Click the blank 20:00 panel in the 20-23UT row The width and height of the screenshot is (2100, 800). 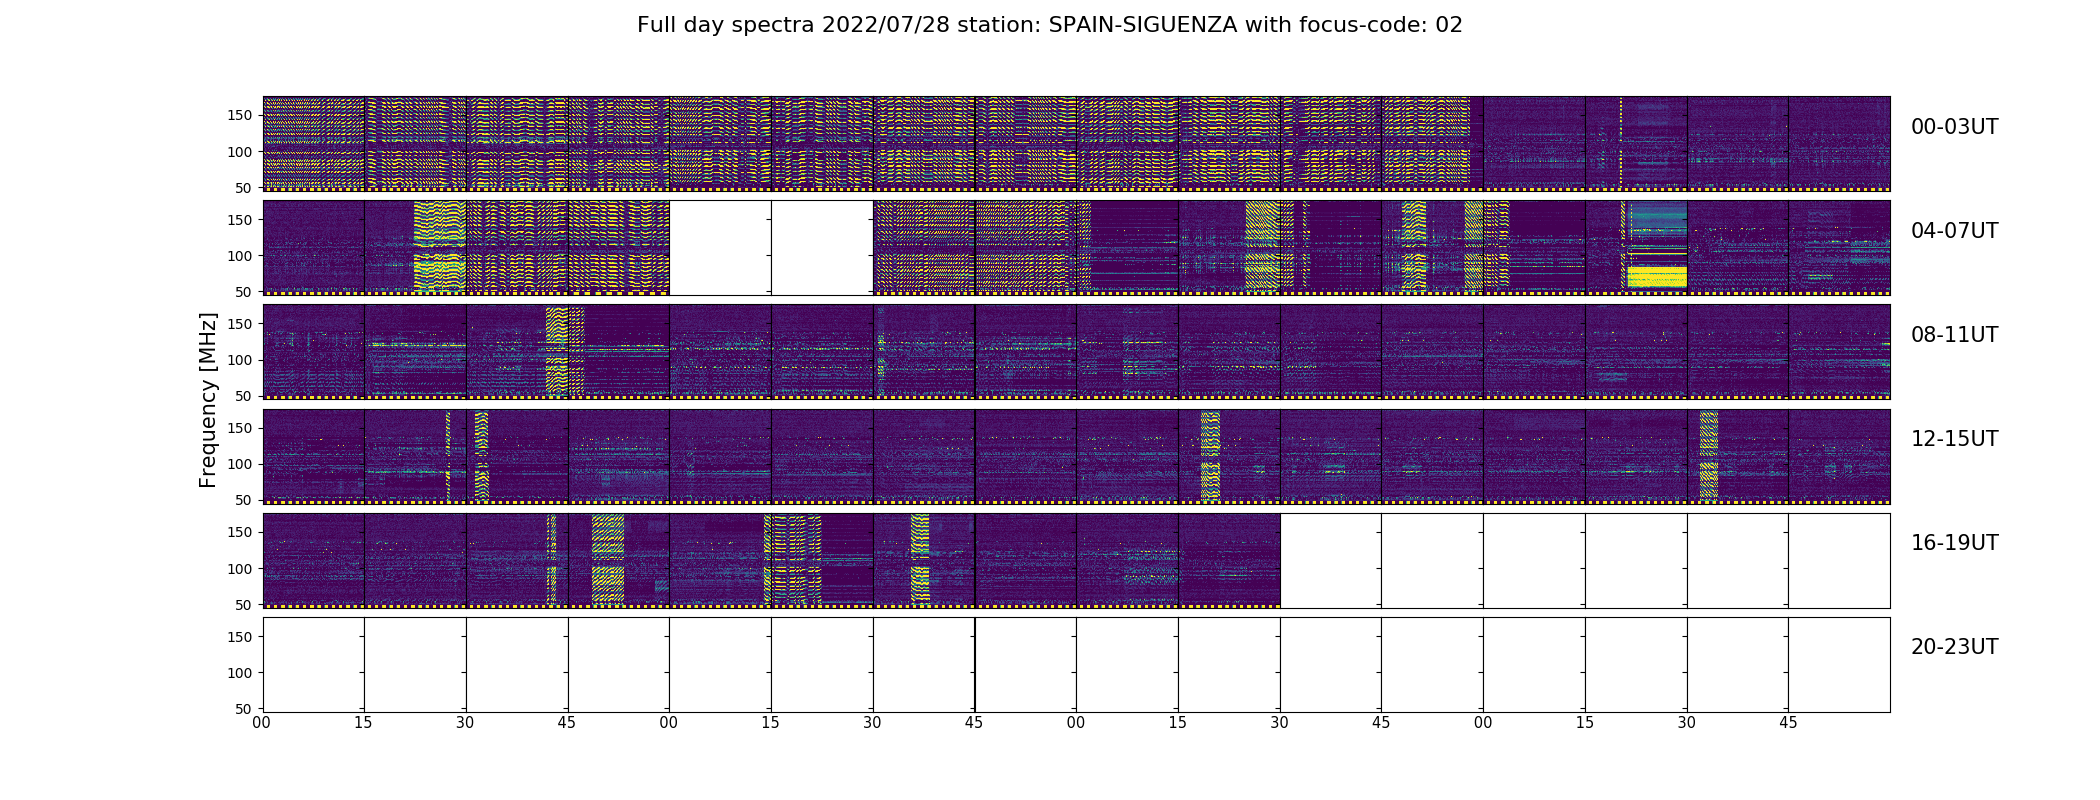tap(314, 665)
